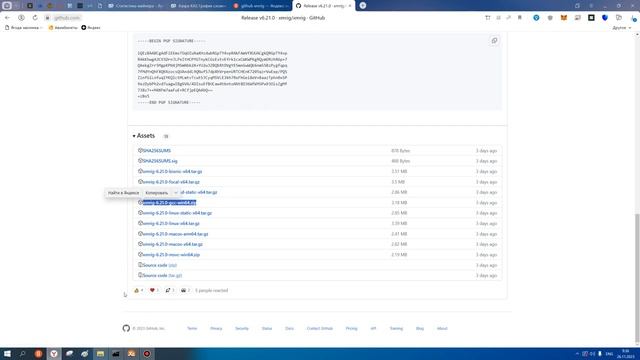Viewport: 640px width, 360px height.
Task: Open the 'Другие' bookmarks dropdown
Action: tap(622, 27)
